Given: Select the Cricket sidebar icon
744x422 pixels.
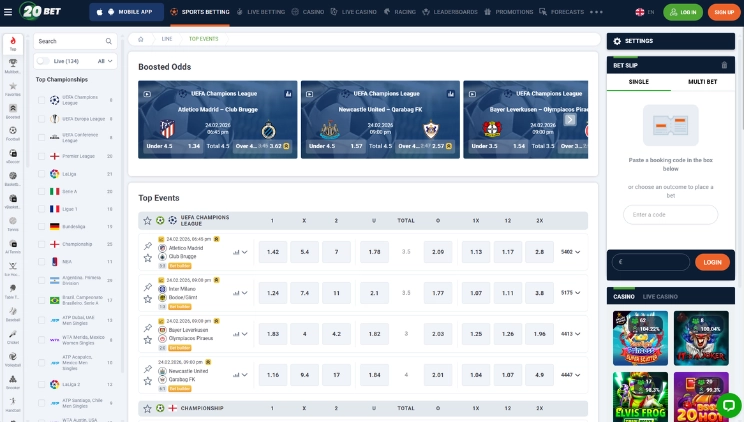Looking at the screenshot, I should coord(13,337).
